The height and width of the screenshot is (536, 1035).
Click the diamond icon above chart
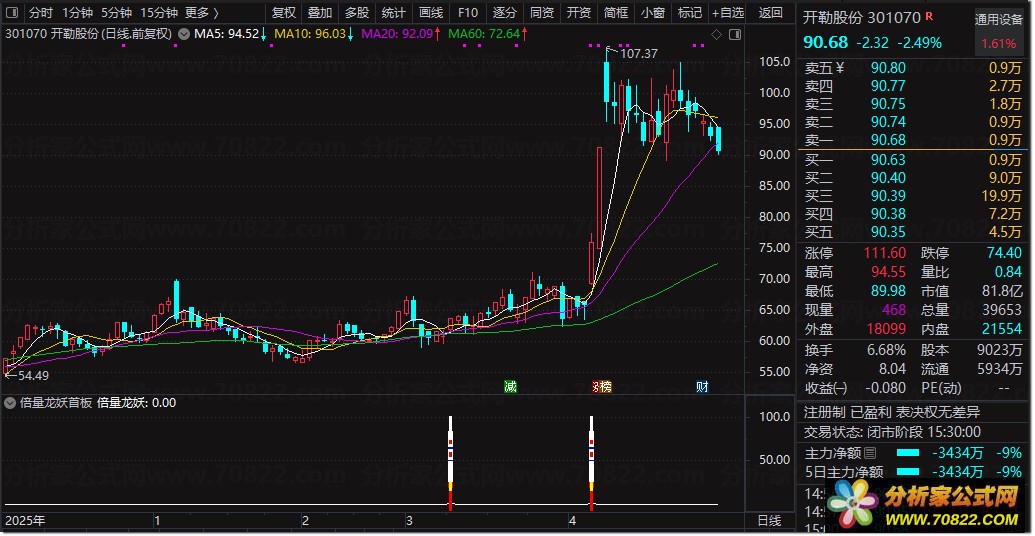tap(717, 34)
